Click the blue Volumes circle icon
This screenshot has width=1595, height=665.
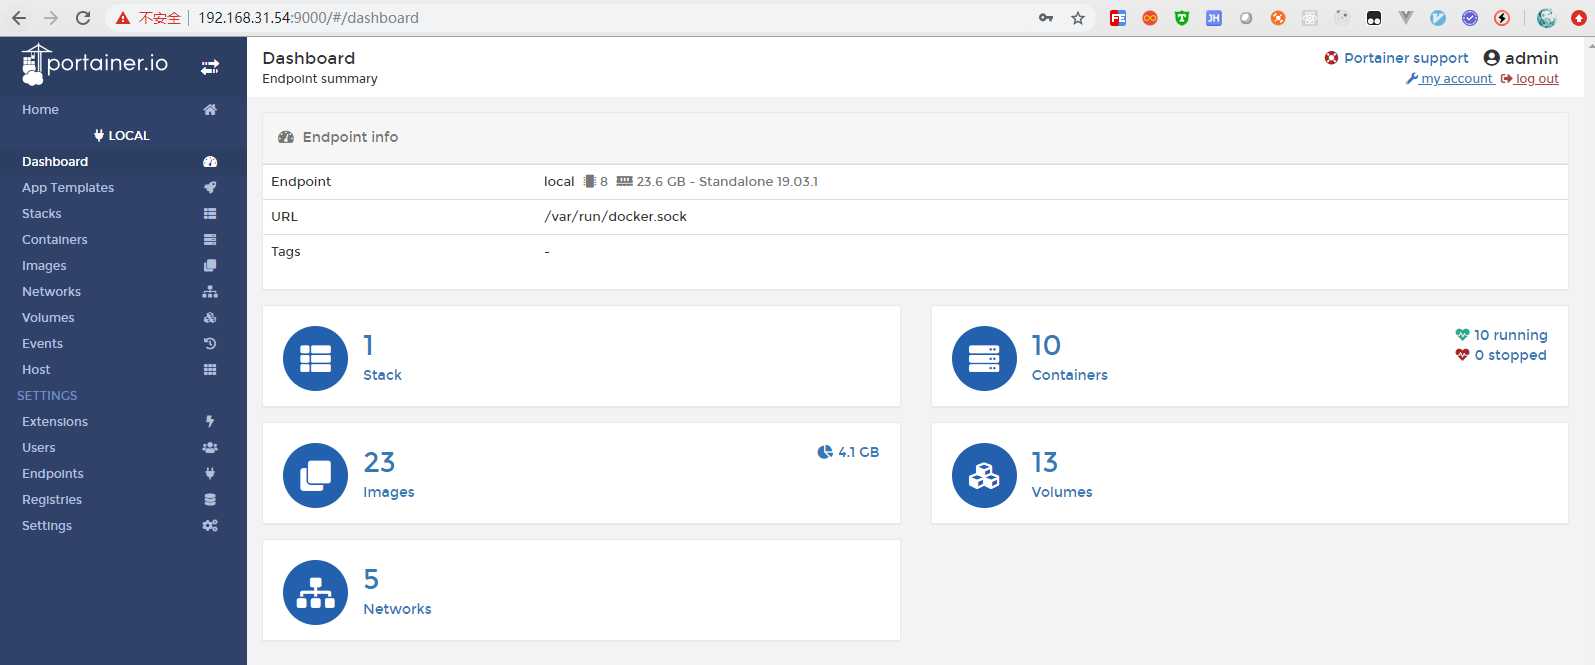click(984, 475)
